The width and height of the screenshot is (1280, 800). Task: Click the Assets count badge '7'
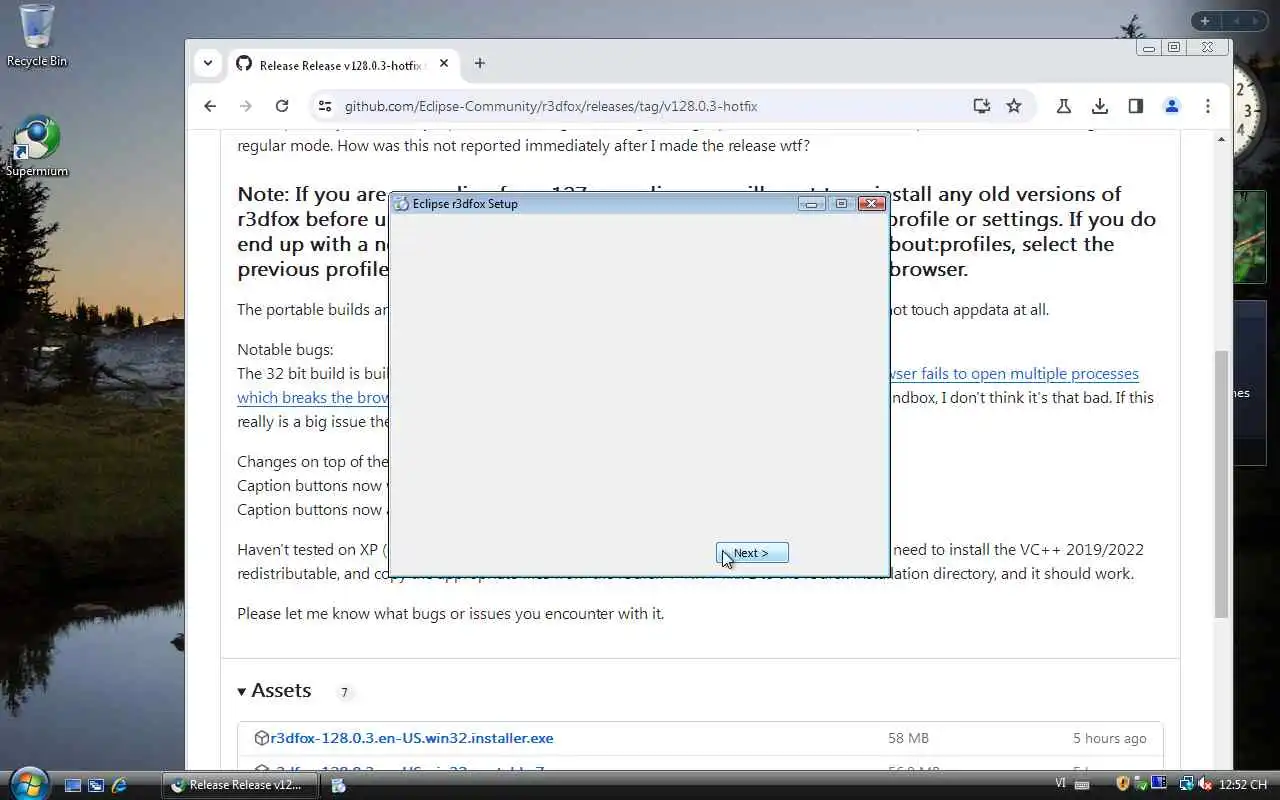344,692
